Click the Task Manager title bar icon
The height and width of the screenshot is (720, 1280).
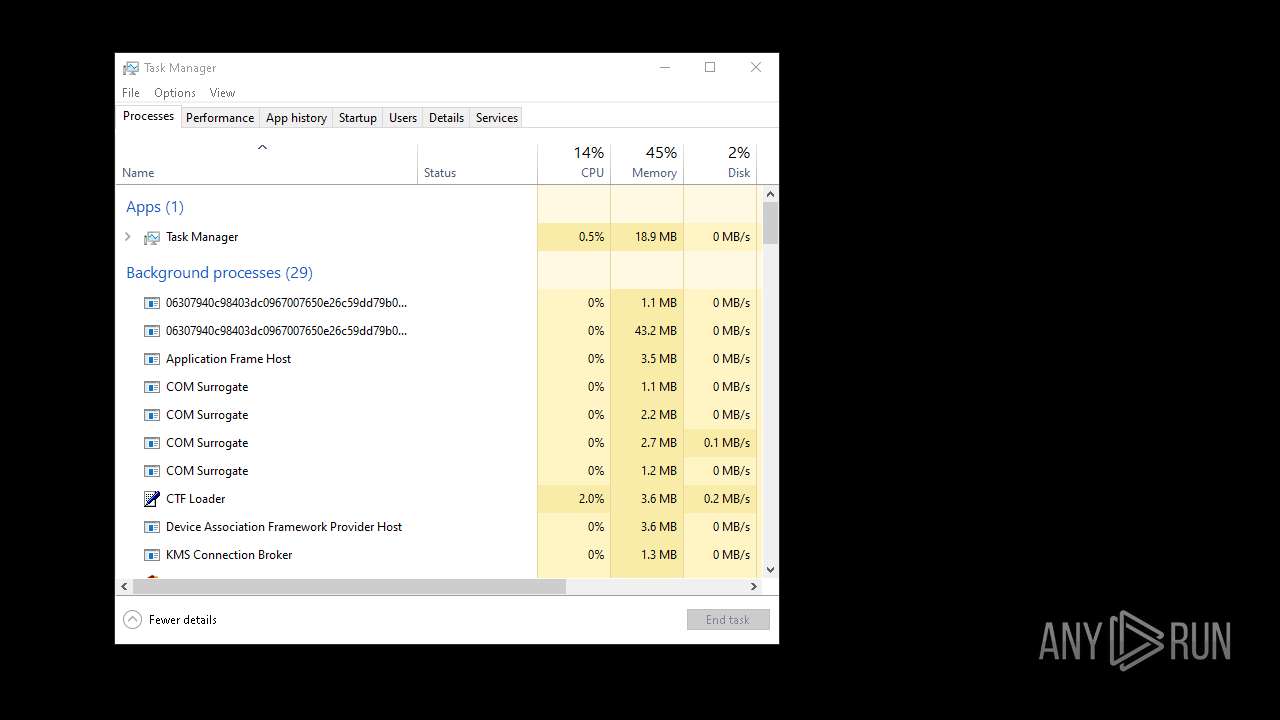(x=131, y=68)
